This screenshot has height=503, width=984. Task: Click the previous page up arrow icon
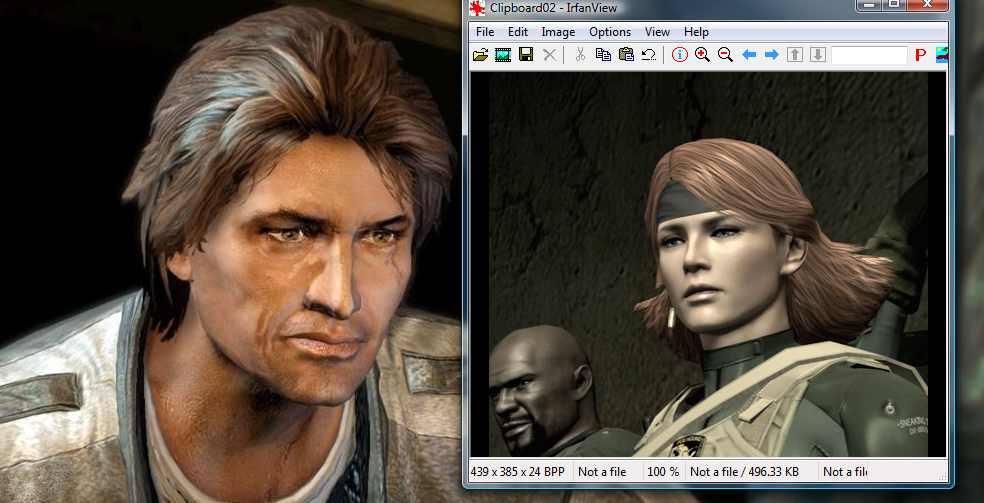[x=794, y=55]
